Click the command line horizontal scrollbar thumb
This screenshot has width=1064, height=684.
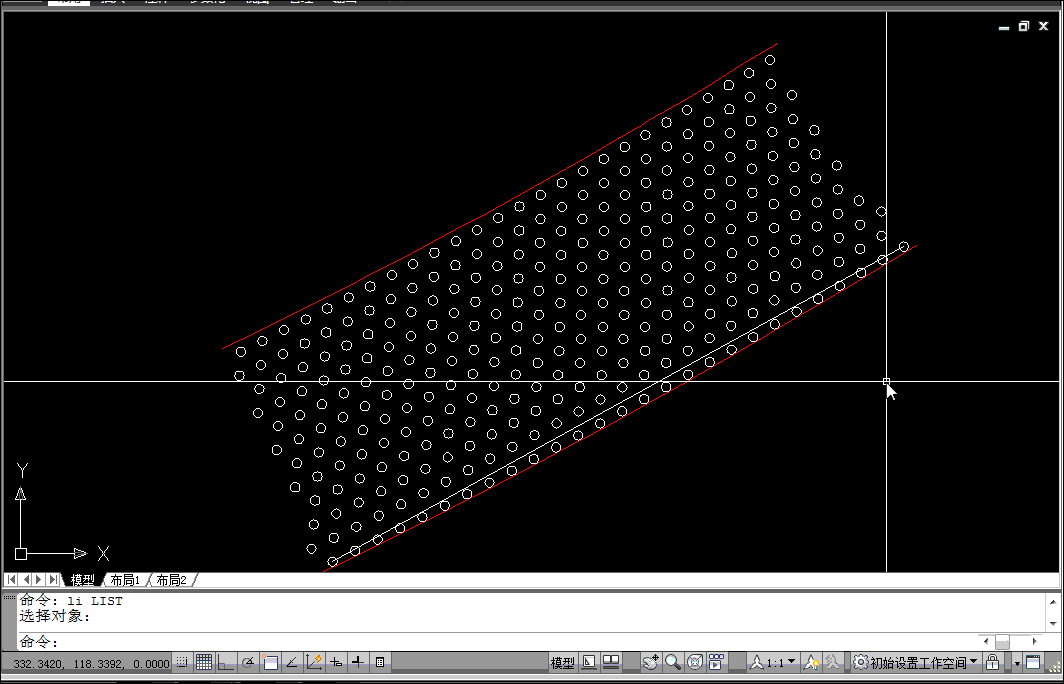point(1002,642)
